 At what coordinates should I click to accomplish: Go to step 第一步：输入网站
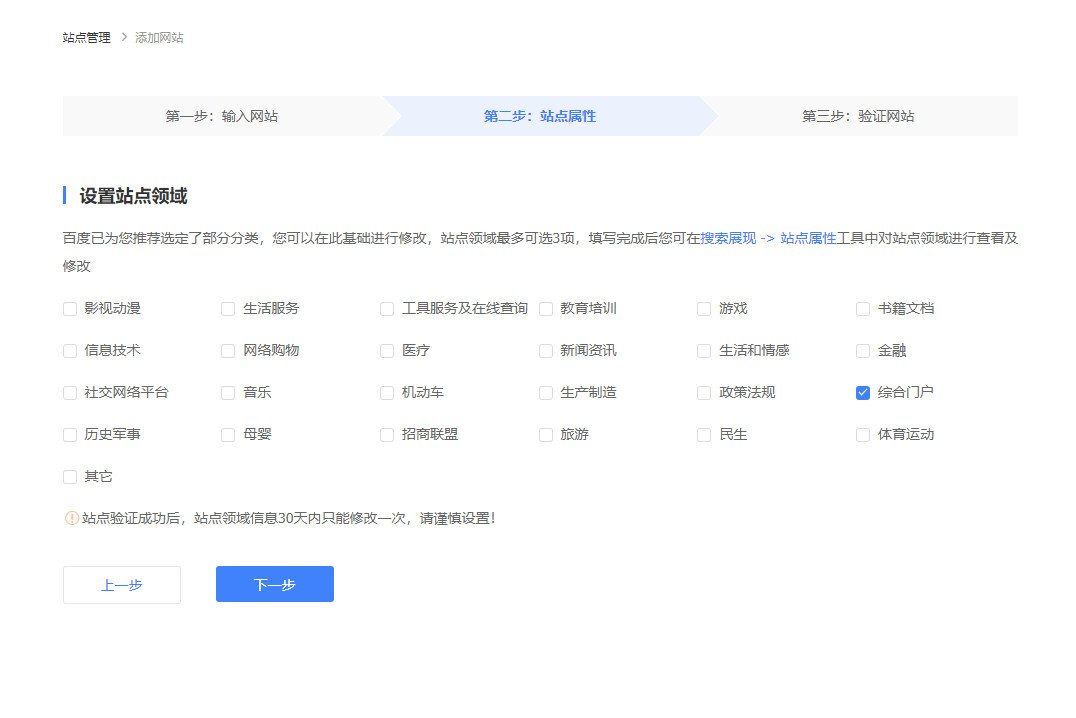tap(222, 116)
